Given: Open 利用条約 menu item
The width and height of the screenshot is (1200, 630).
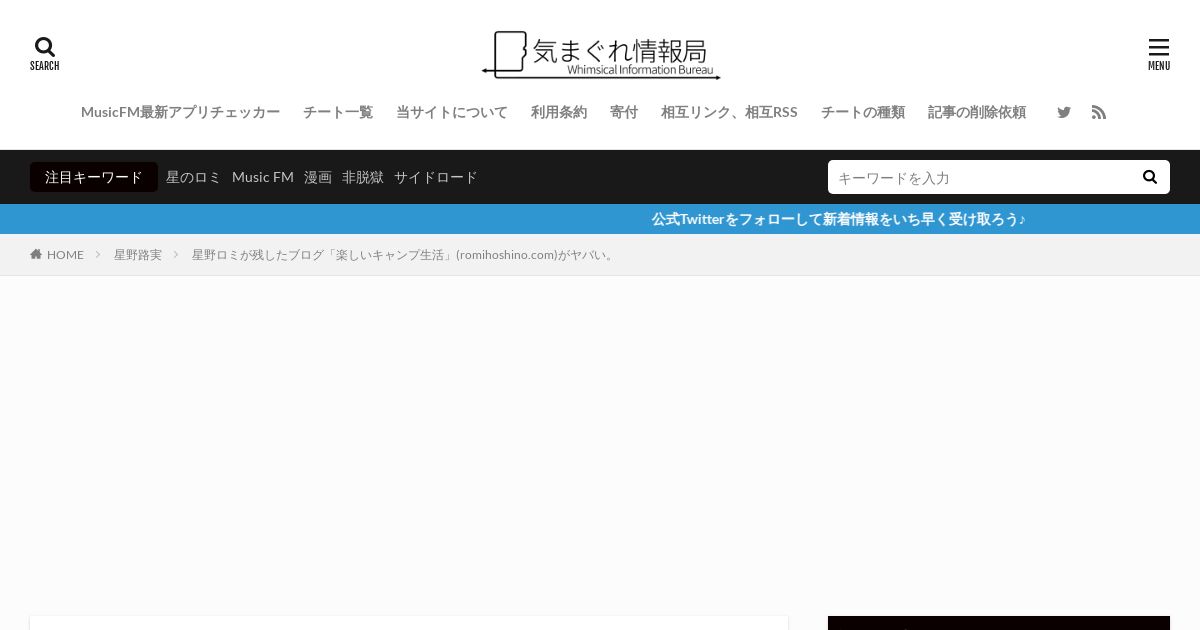Looking at the screenshot, I should click(559, 112).
